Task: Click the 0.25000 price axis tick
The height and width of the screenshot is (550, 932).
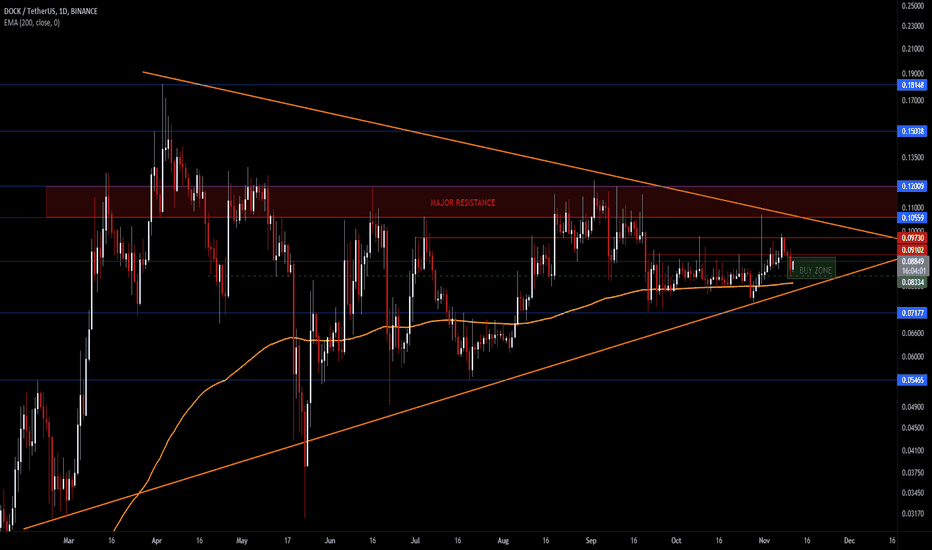Action: pyautogui.click(x=912, y=6)
